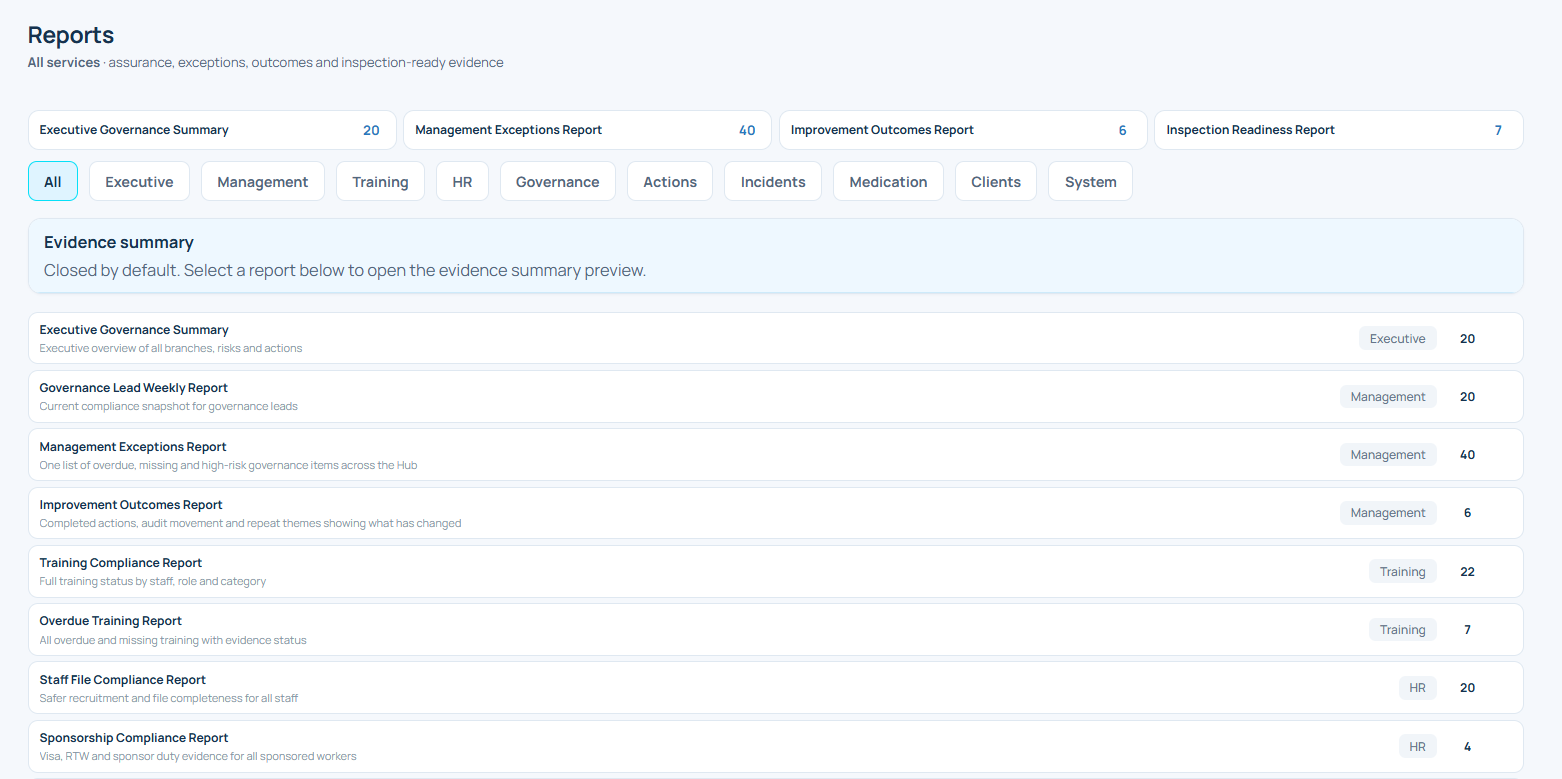Image resolution: width=1562 pixels, height=779 pixels.
Task: Switch to the Actions filter tab
Action: coord(670,181)
